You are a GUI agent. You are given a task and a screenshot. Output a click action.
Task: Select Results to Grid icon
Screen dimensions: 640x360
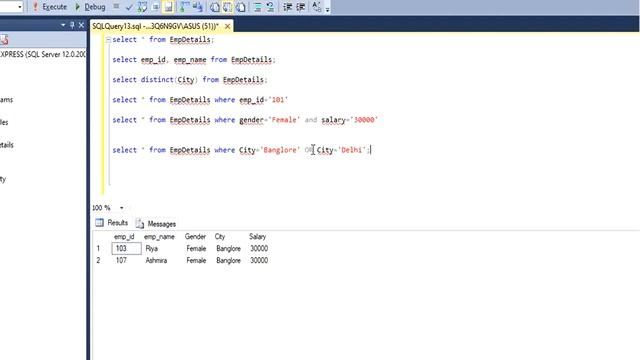pos(227,7)
